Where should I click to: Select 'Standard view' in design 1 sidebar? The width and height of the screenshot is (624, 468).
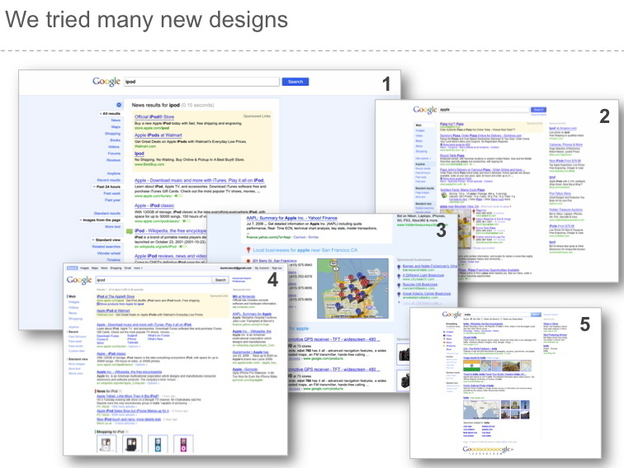point(108,240)
